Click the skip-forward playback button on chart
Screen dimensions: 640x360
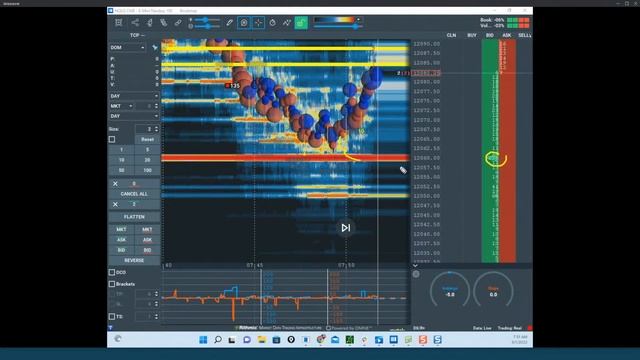click(x=346, y=228)
